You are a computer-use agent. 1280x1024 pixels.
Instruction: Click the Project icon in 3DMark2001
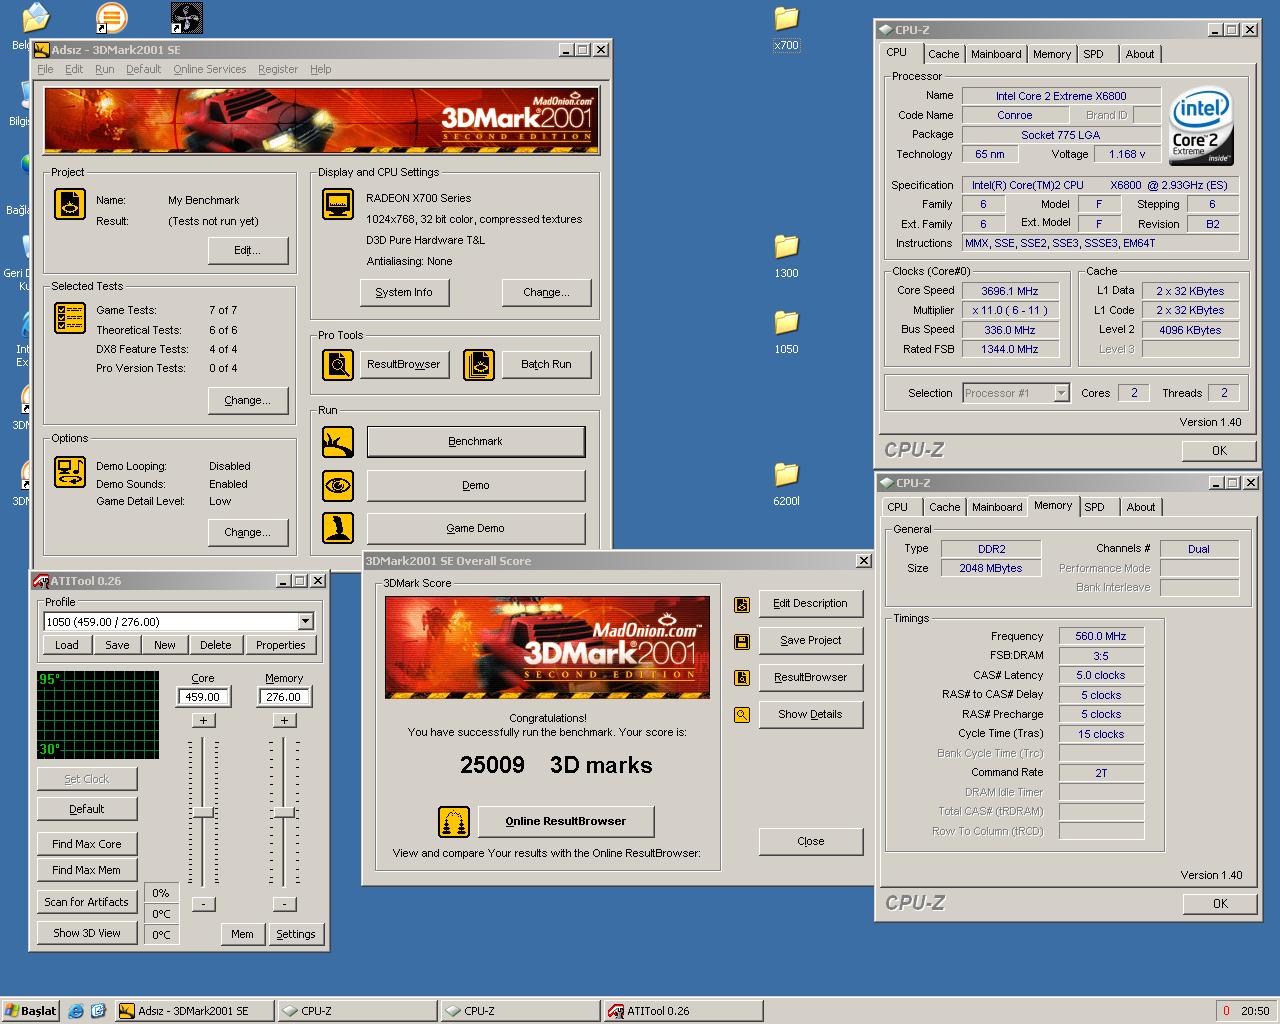[x=69, y=204]
